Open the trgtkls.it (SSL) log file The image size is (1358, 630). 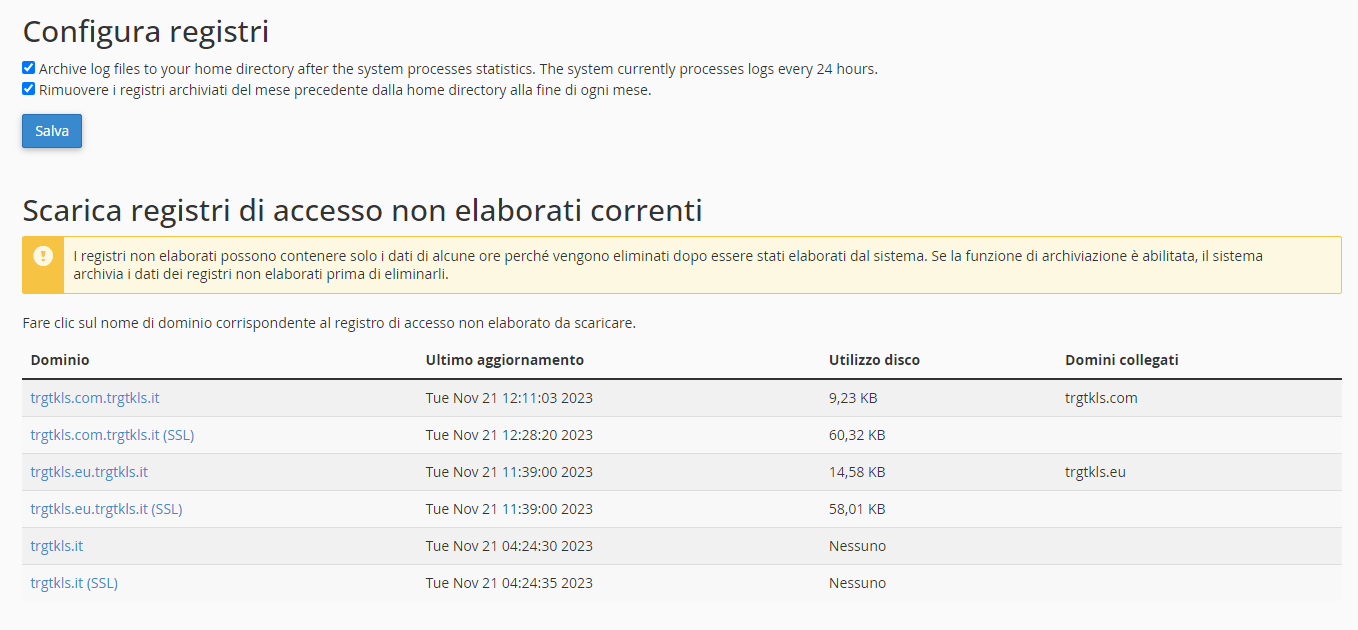72,582
